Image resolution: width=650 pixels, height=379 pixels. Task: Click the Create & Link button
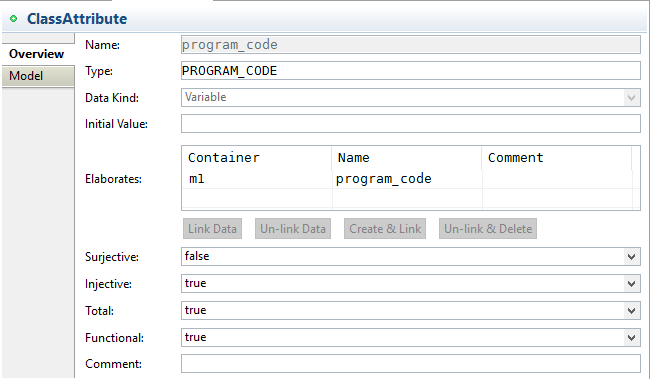[x=385, y=229]
